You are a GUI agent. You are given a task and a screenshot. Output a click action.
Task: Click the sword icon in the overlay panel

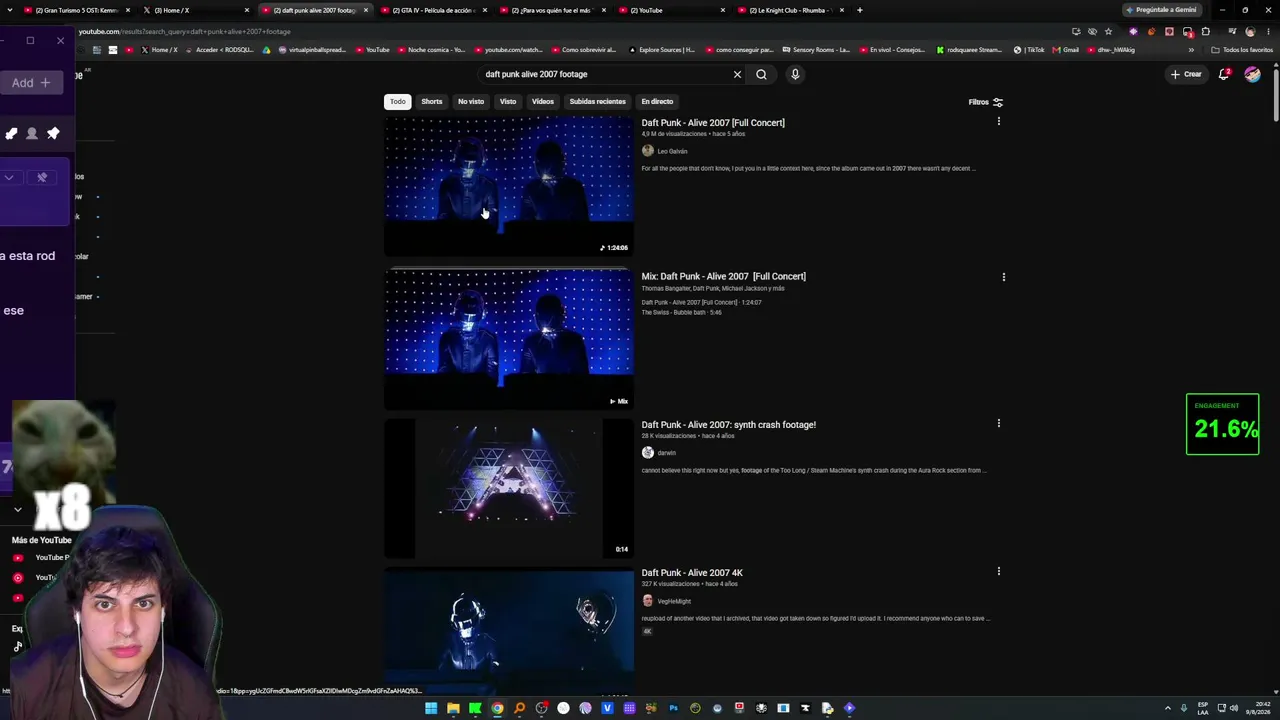tap(11, 133)
